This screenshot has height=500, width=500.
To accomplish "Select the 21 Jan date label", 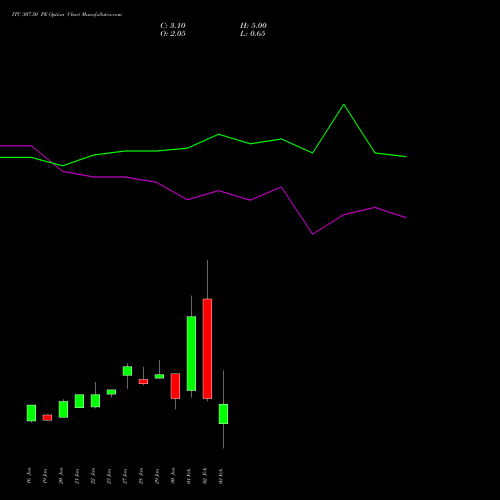I will [x=77, y=476].
